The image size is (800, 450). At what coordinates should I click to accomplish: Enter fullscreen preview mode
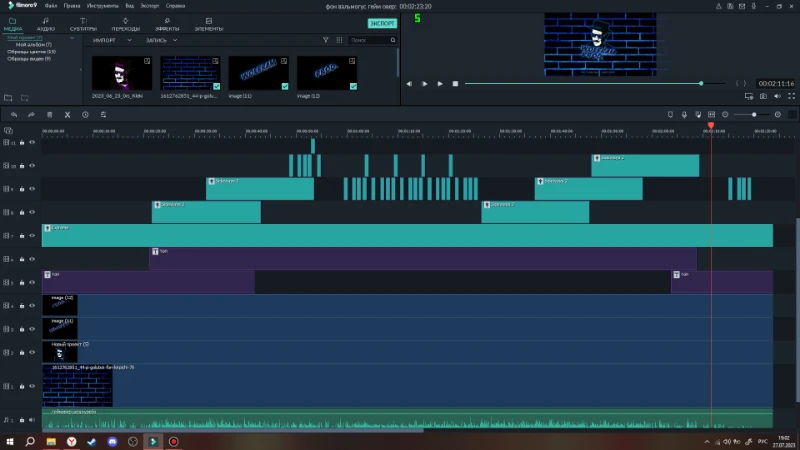point(791,96)
